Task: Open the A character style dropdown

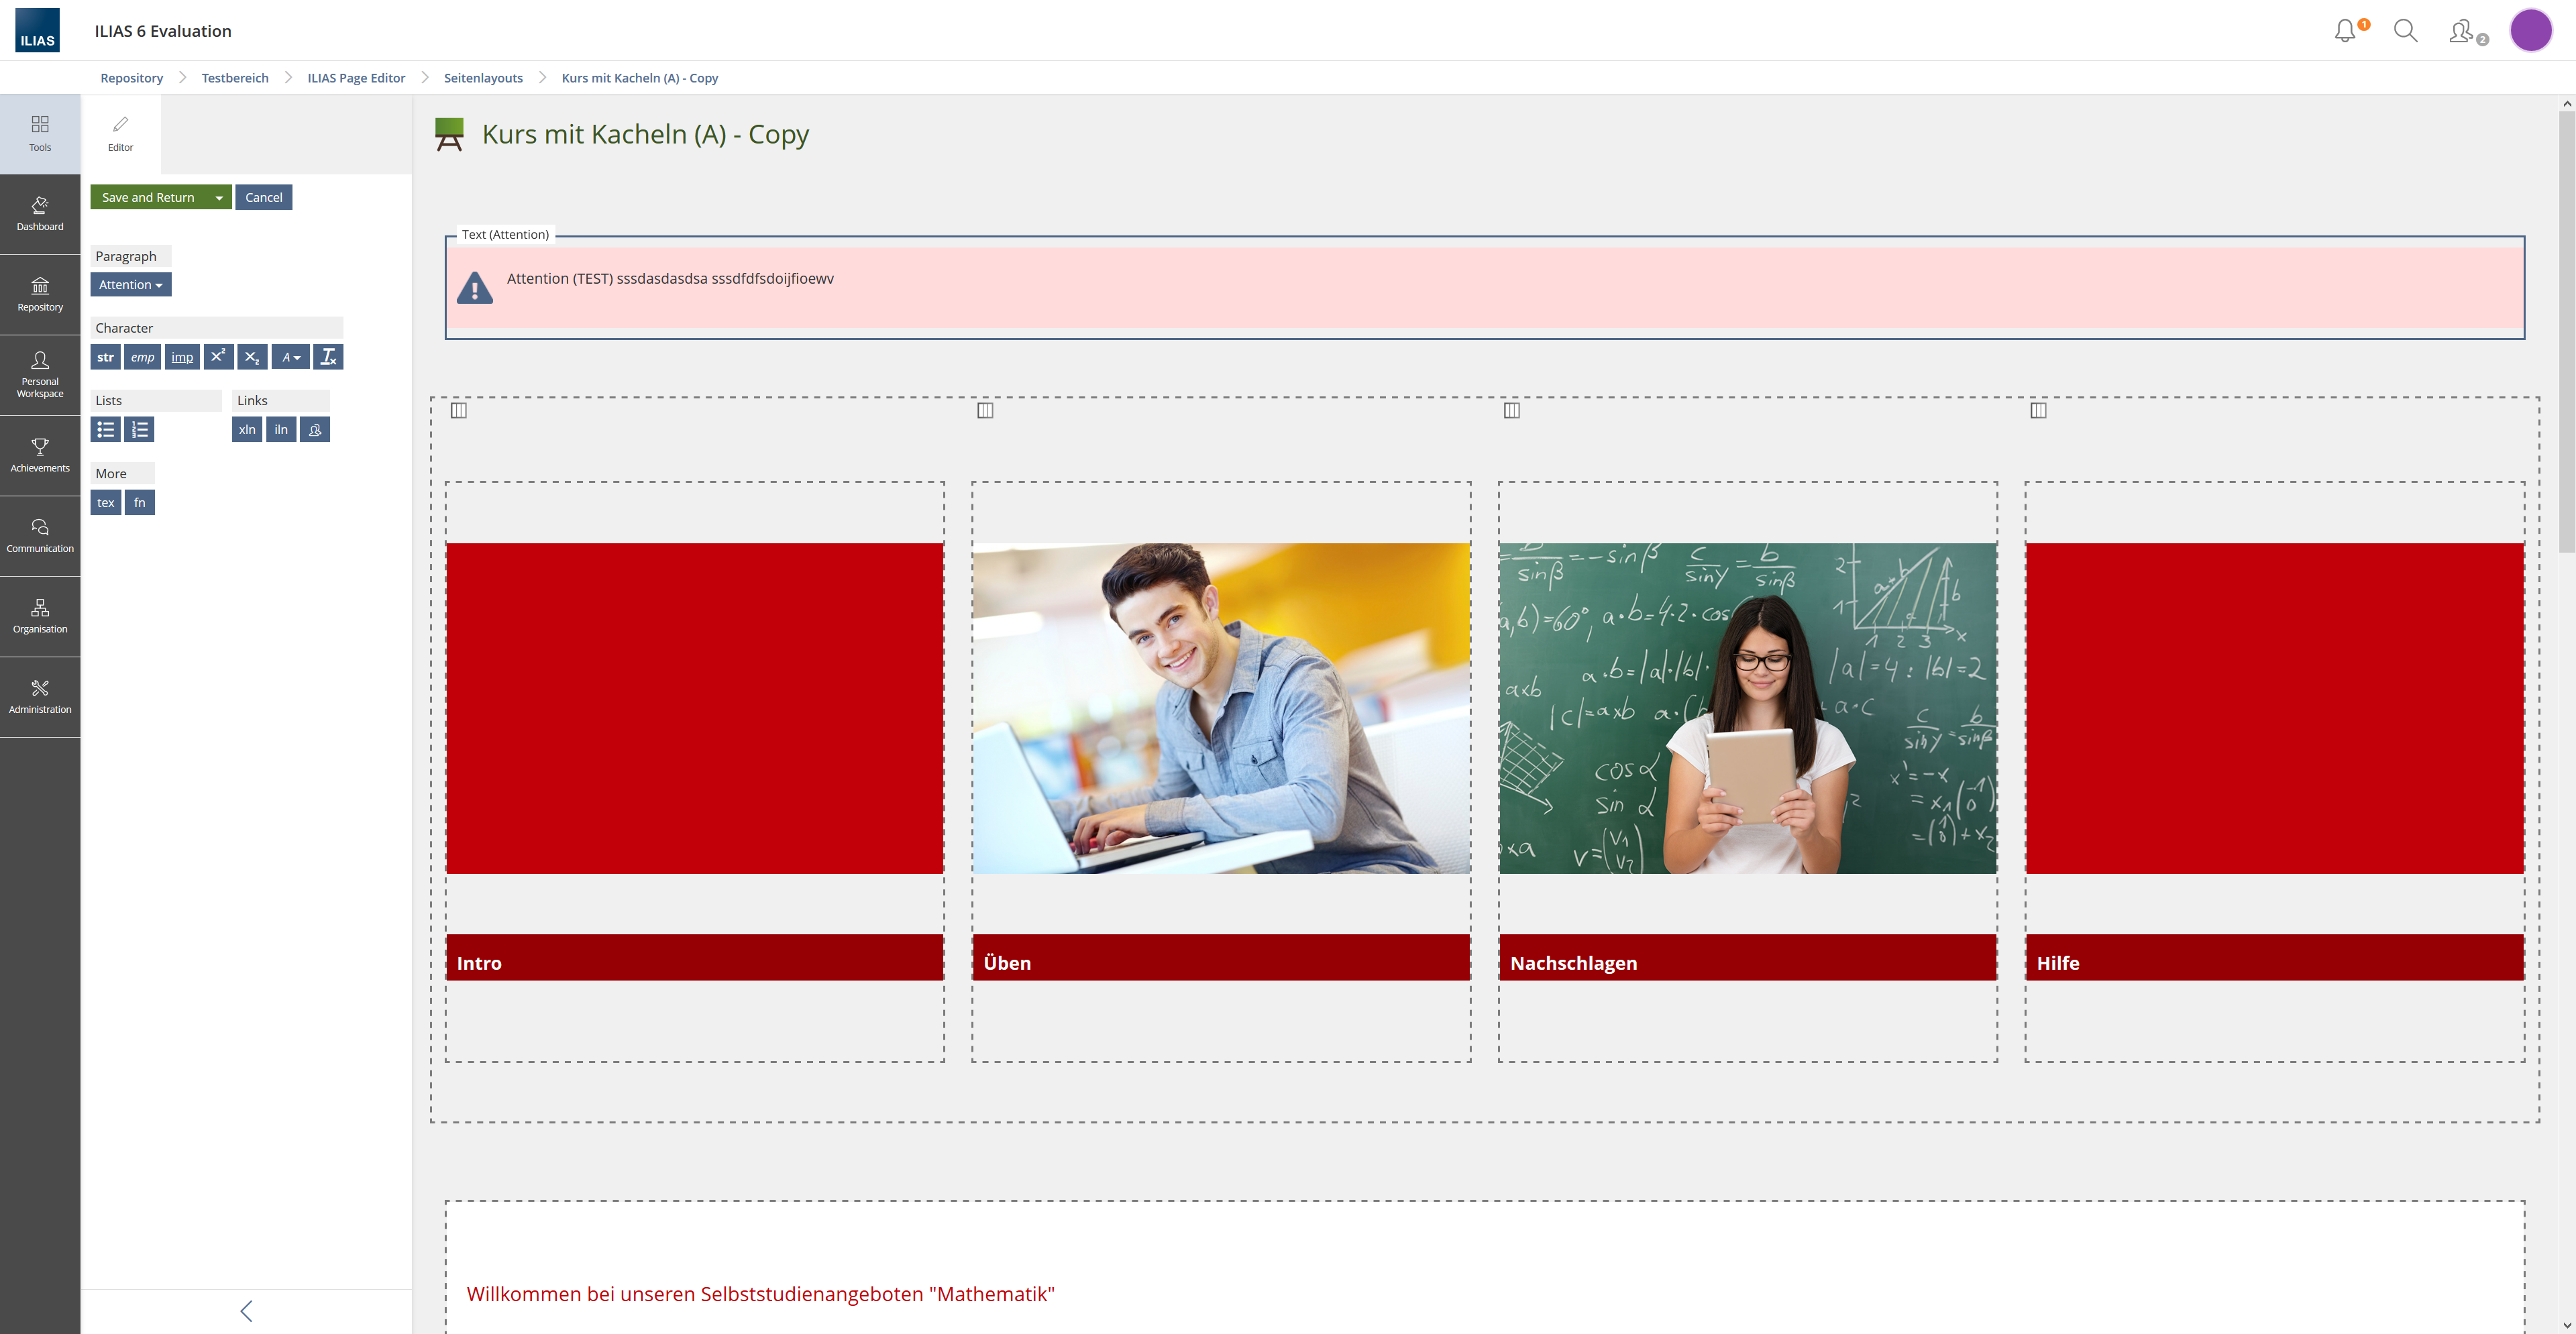Action: (290, 357)
